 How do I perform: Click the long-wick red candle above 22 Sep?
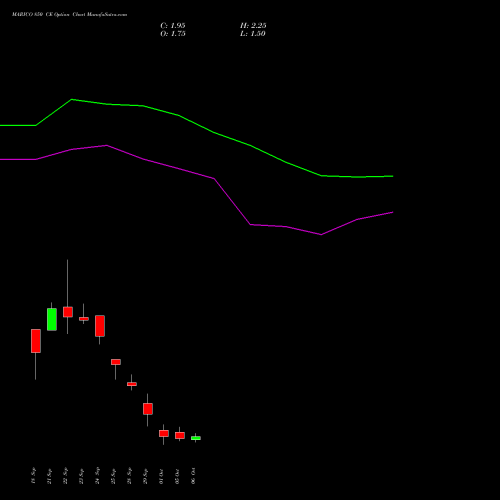68,312
